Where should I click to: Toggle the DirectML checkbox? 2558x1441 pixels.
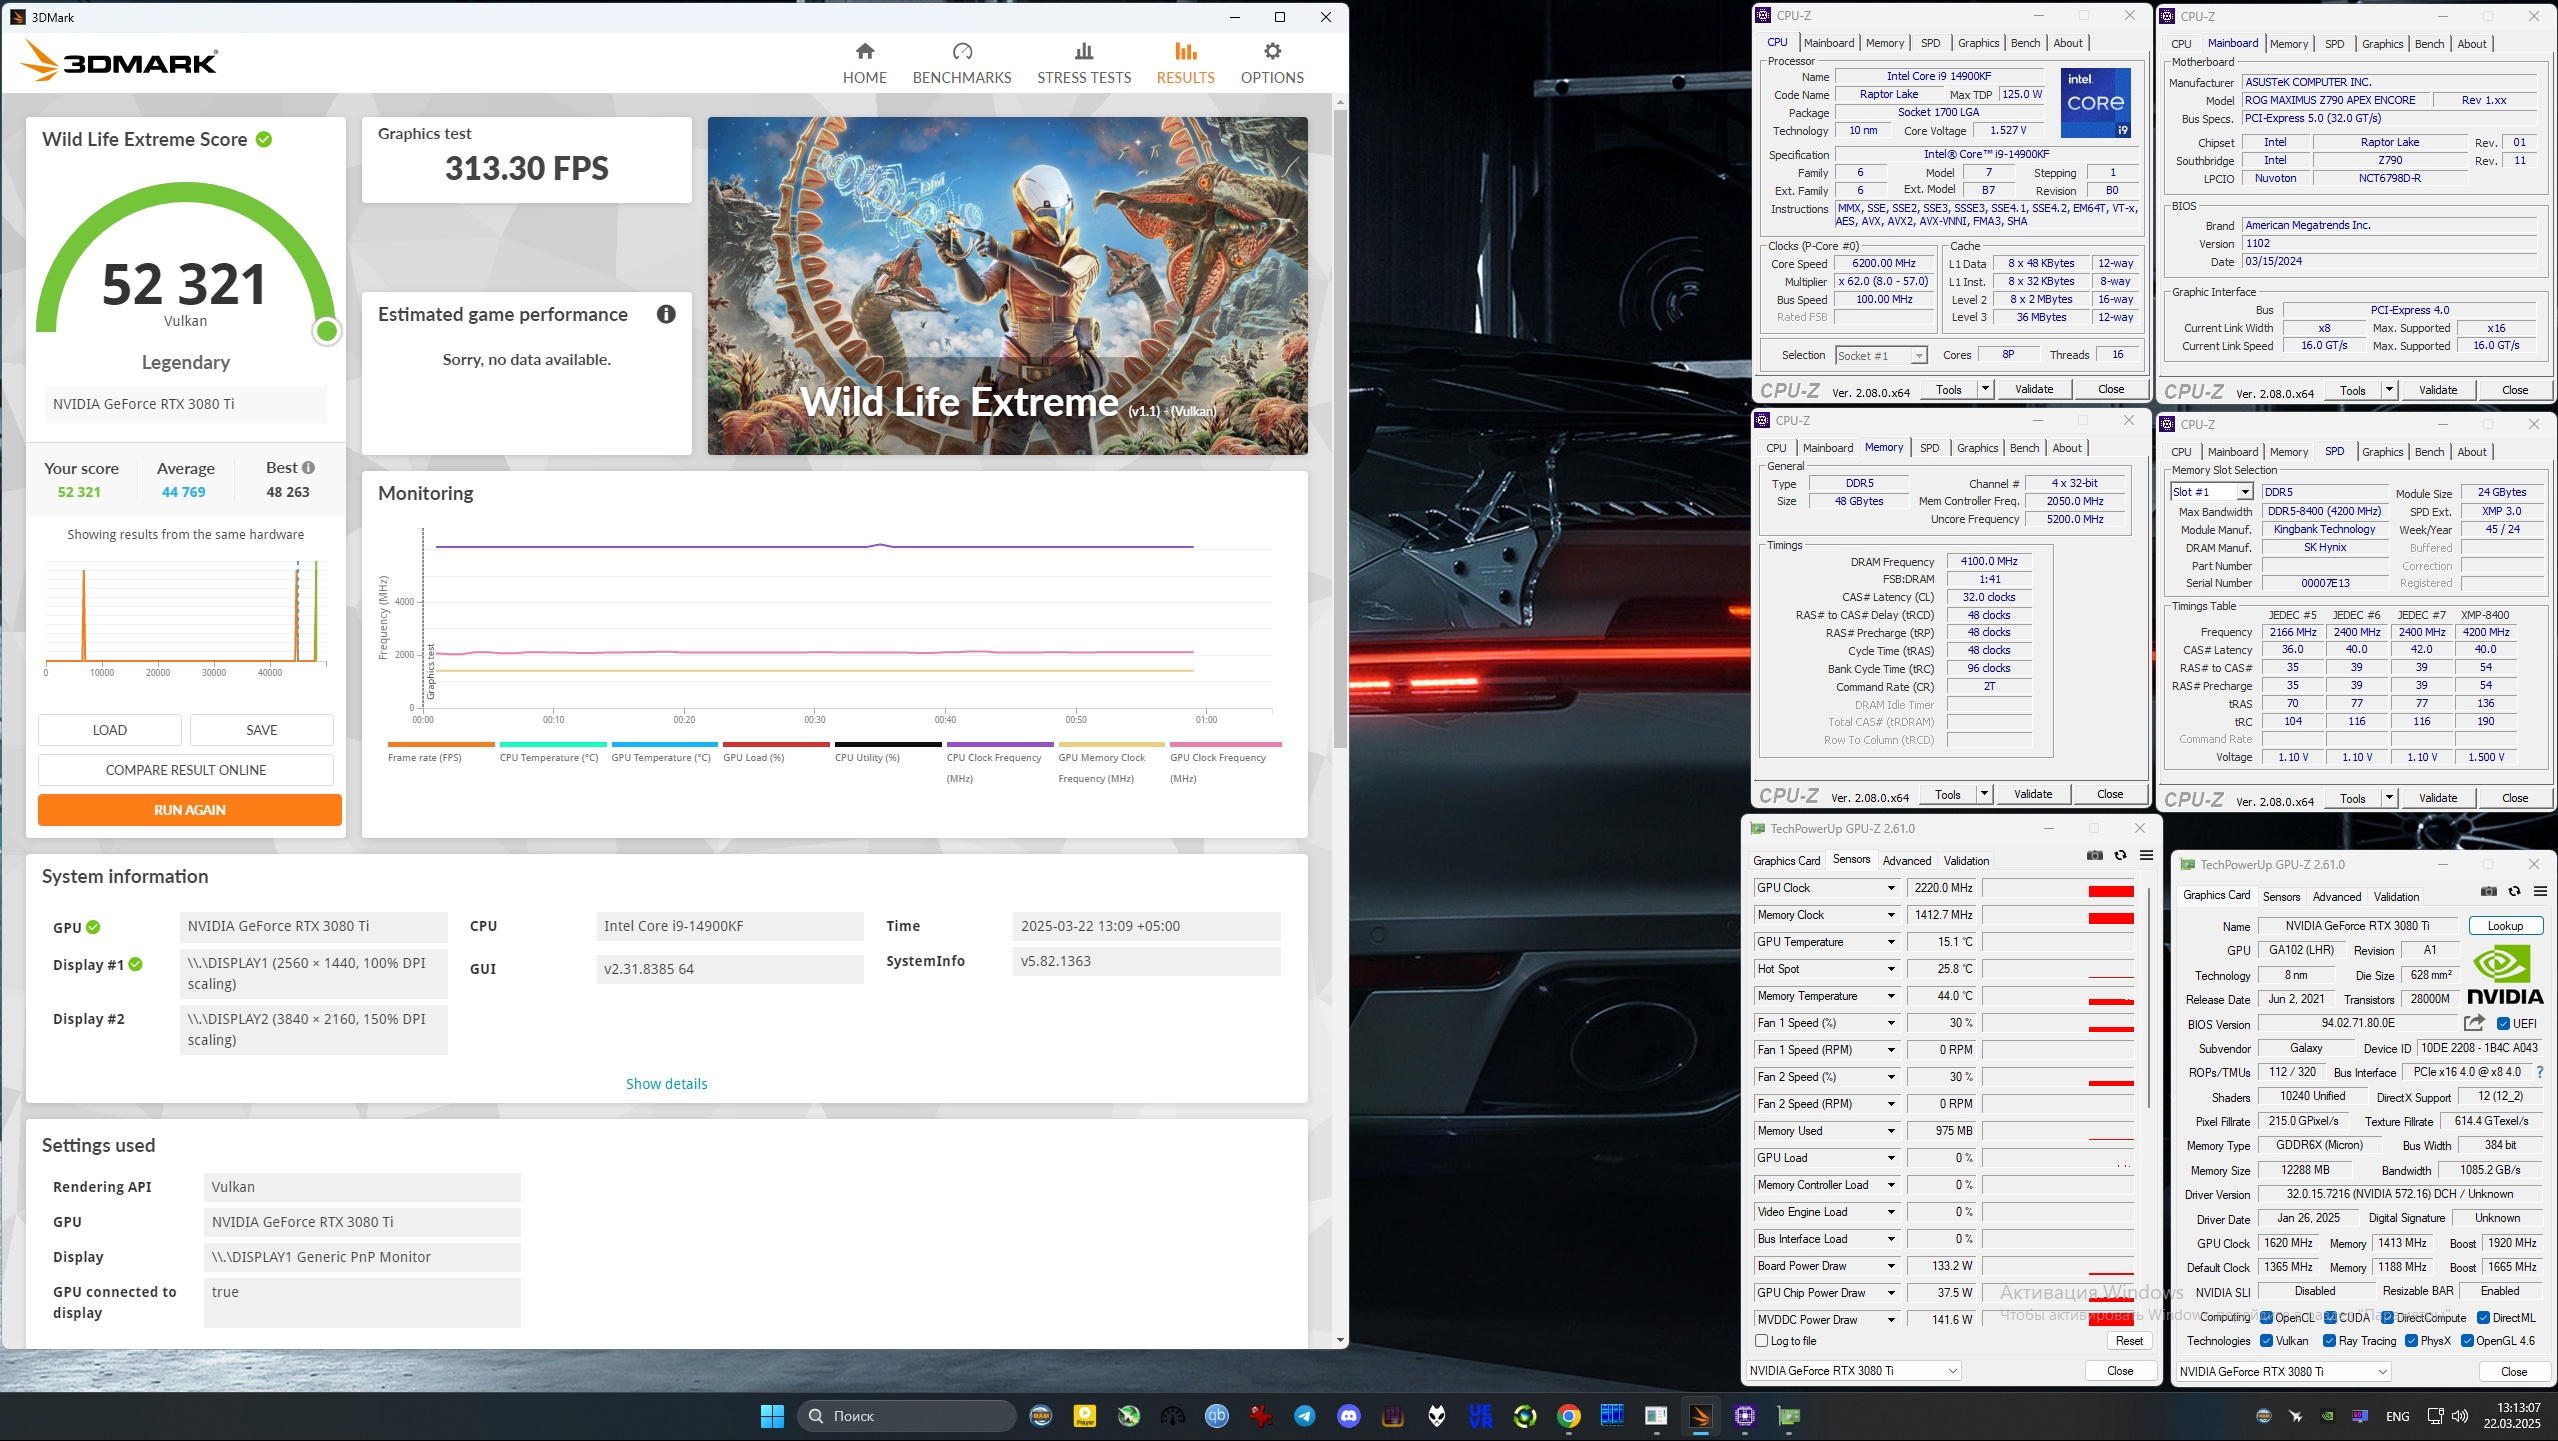[2483, 1317]
